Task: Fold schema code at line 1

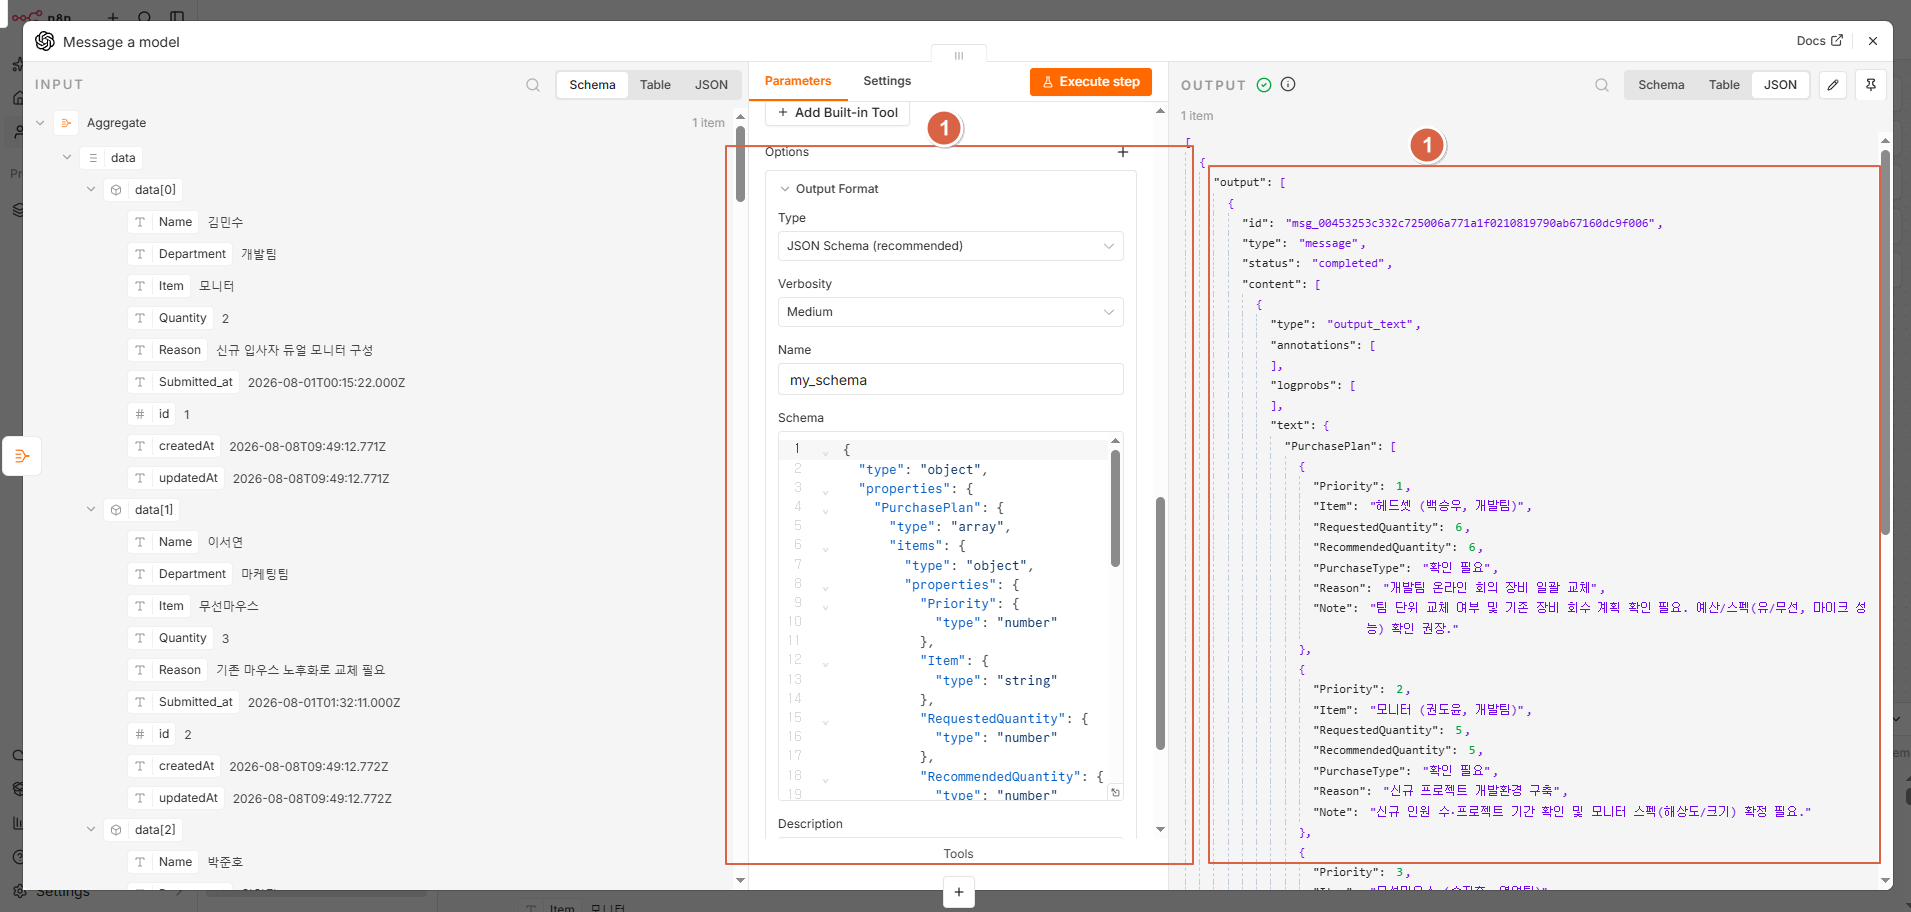Action: coord(825,452)
